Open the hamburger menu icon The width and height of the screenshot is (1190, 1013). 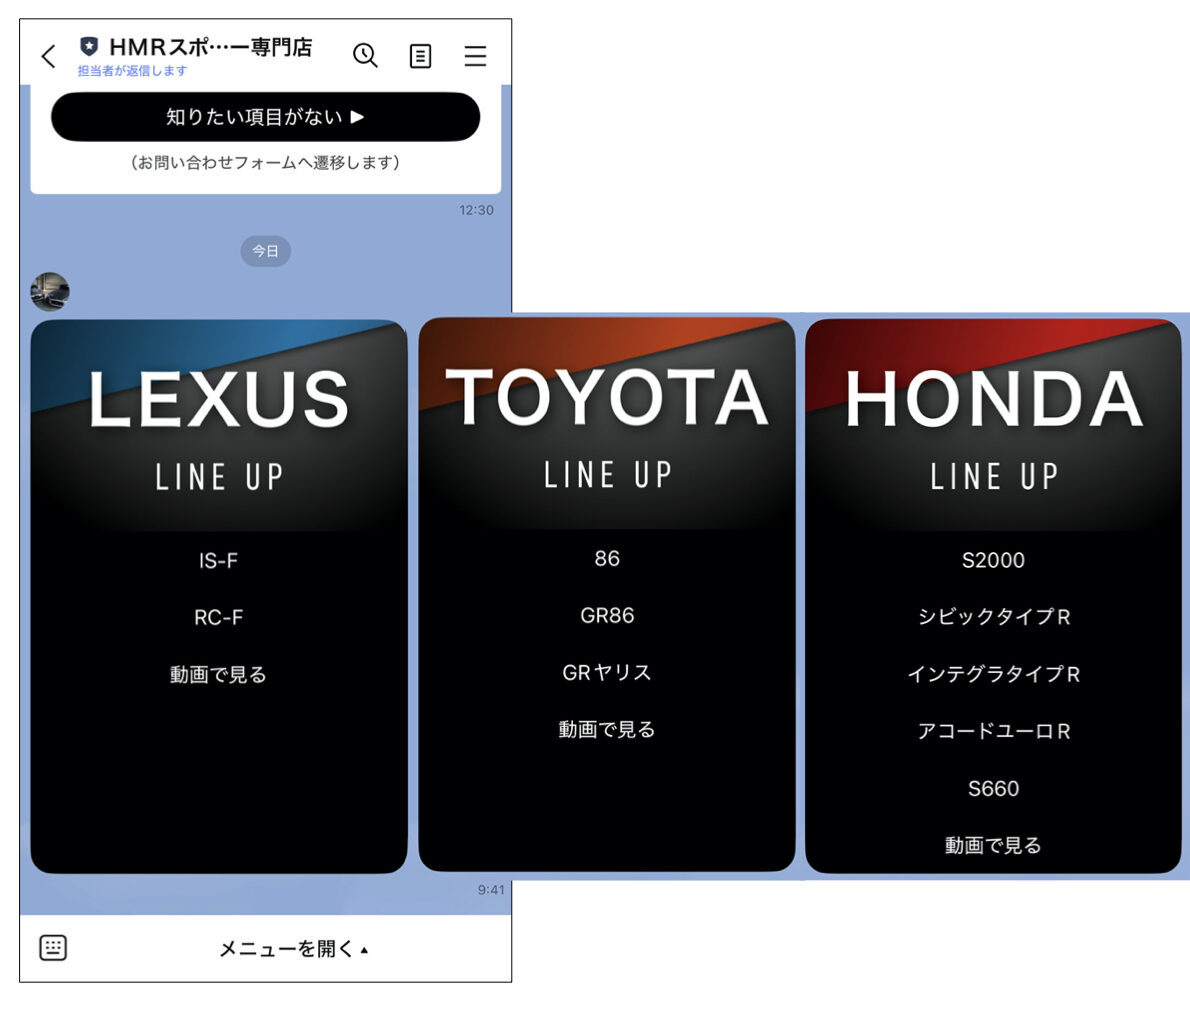click(475, 55)
